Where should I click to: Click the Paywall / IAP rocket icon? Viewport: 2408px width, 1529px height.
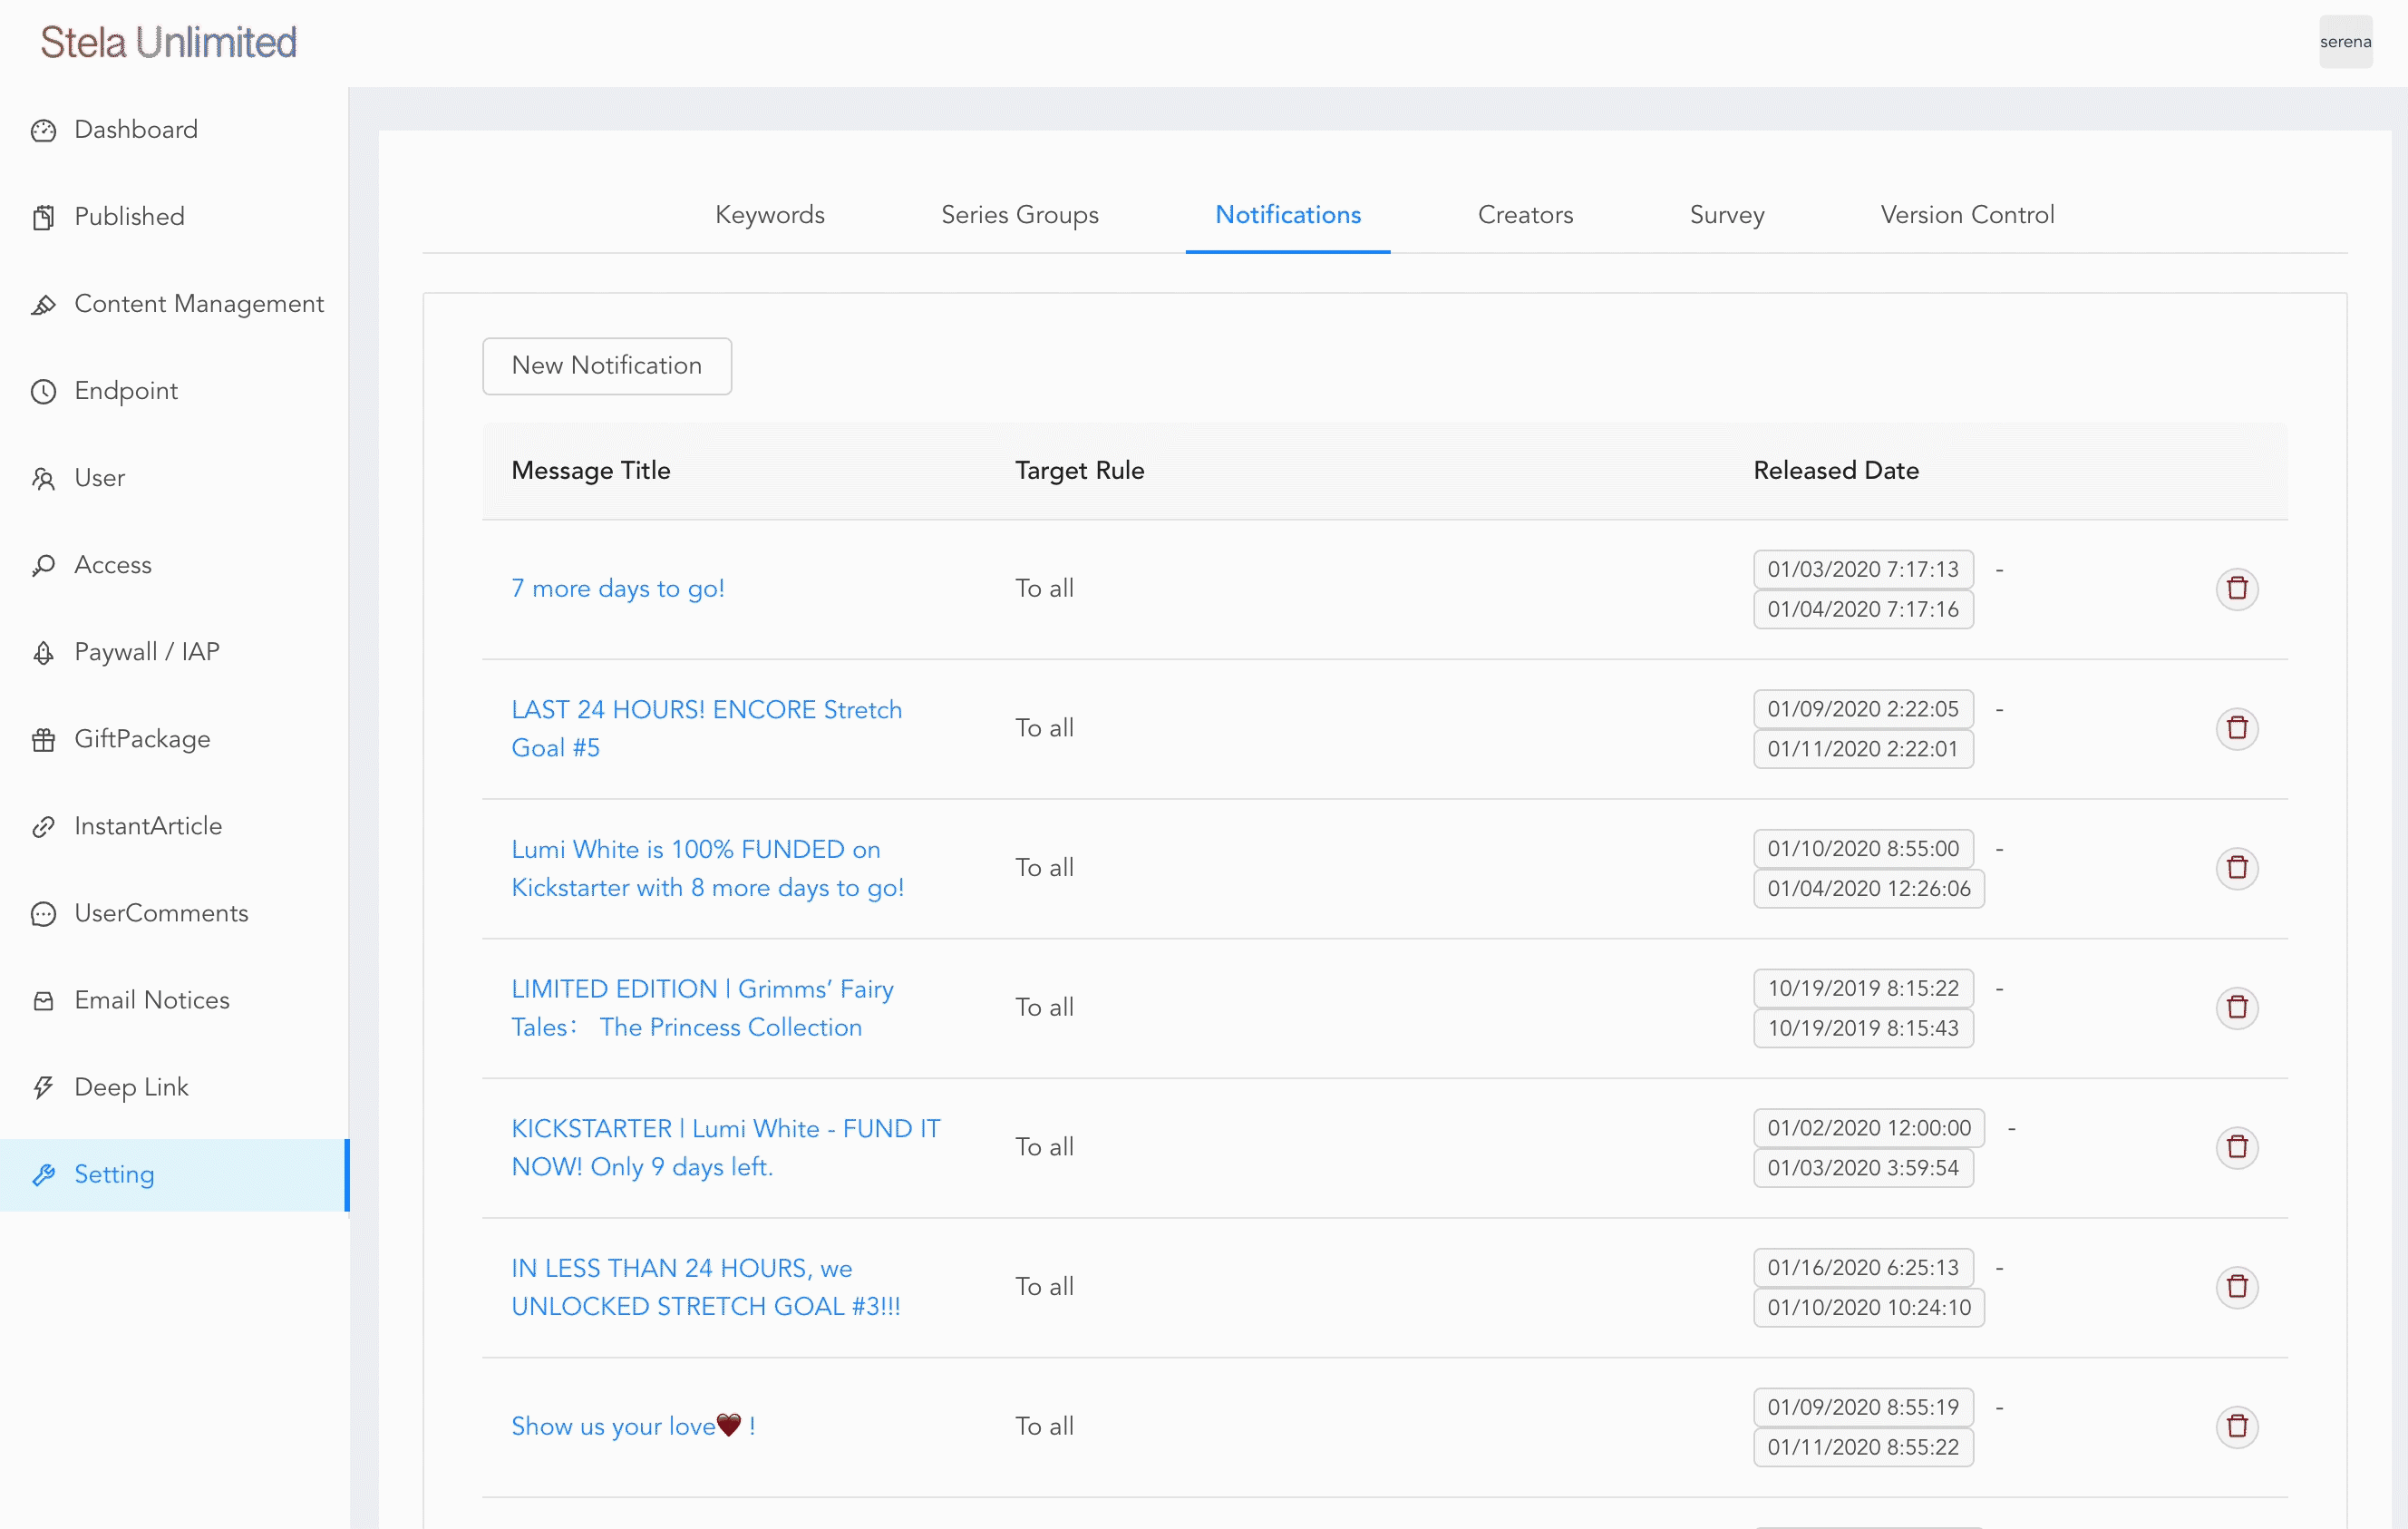point(43,652)
